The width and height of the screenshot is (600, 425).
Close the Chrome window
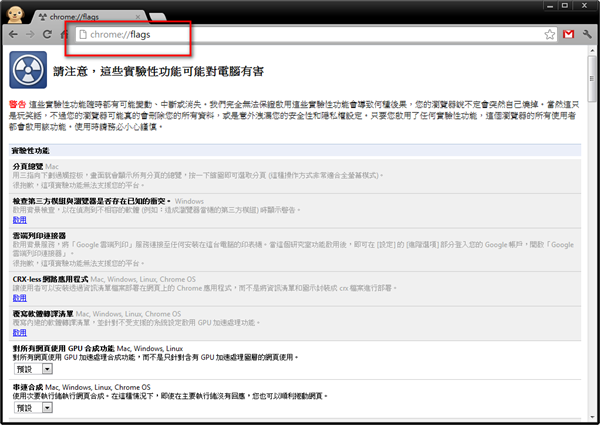point(584,6)
